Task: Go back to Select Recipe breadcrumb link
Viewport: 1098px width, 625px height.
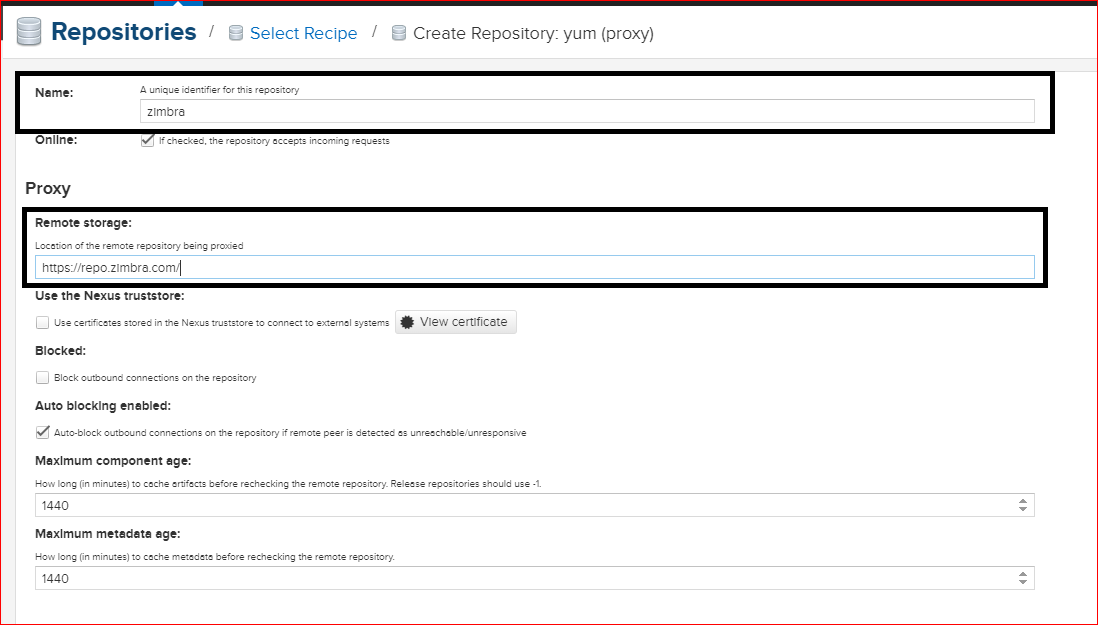Action: point(303,33)
